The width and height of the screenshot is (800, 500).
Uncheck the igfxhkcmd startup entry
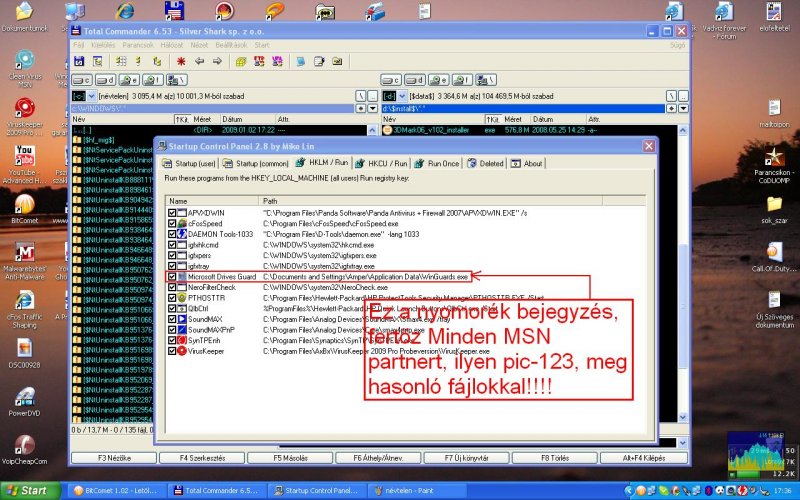click(172, 245)
